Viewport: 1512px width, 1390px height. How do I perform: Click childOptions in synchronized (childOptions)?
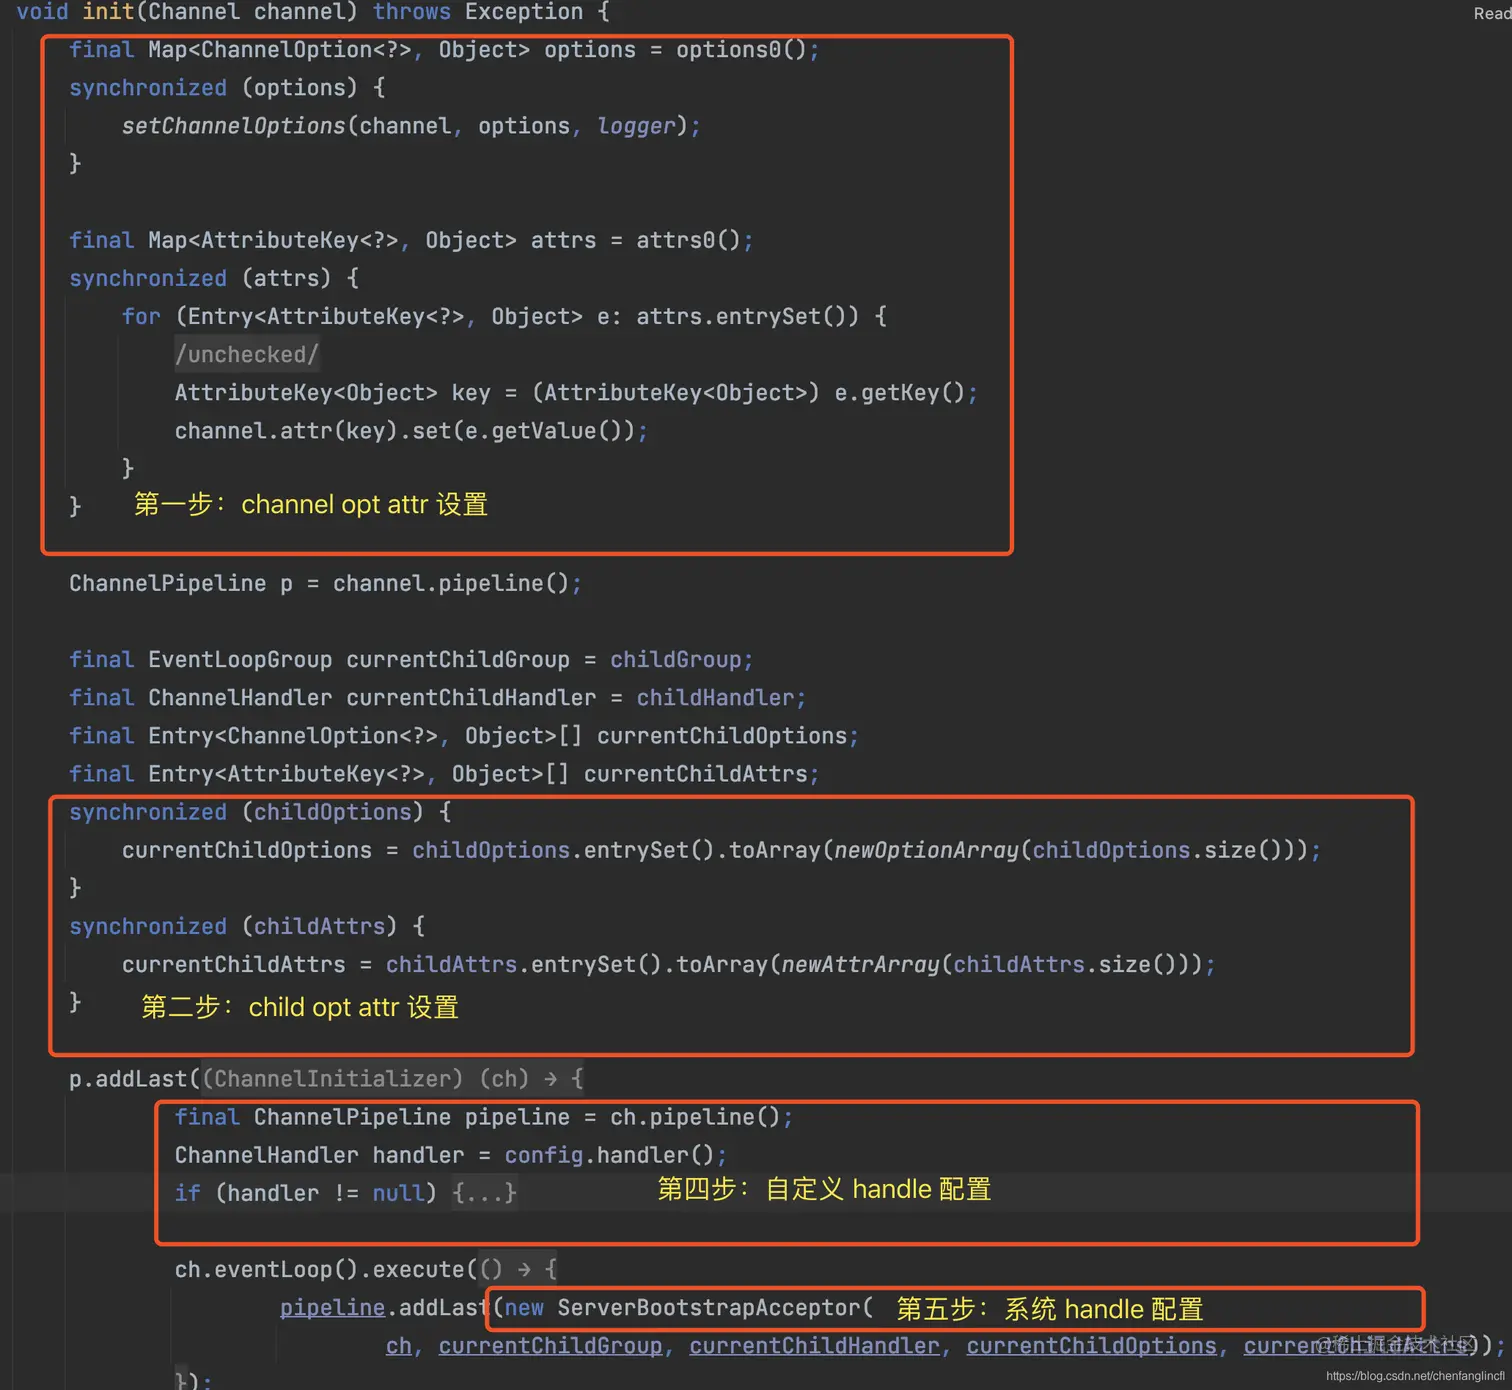[x=332, y=812]
